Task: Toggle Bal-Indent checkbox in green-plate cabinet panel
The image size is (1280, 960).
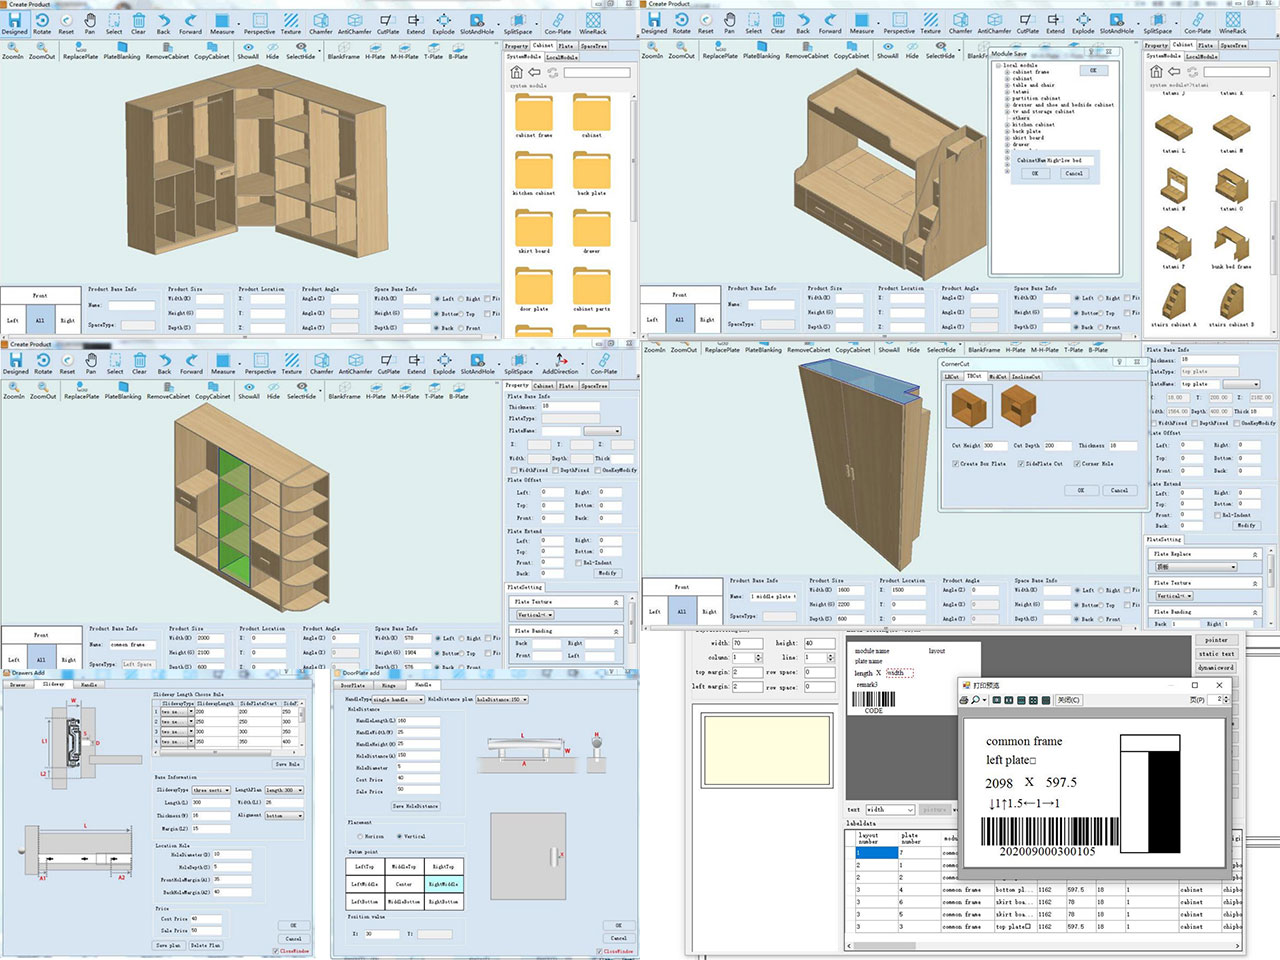Action: point(578,563)
